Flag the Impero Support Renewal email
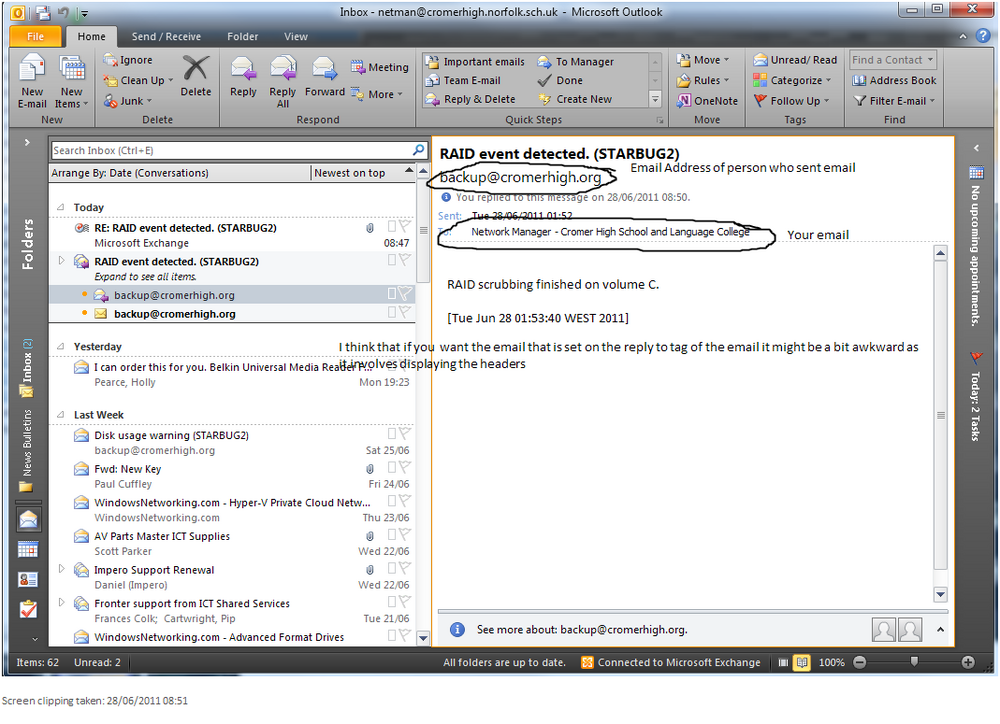This screenshot has height=724, width=1000. click(404, 568)
